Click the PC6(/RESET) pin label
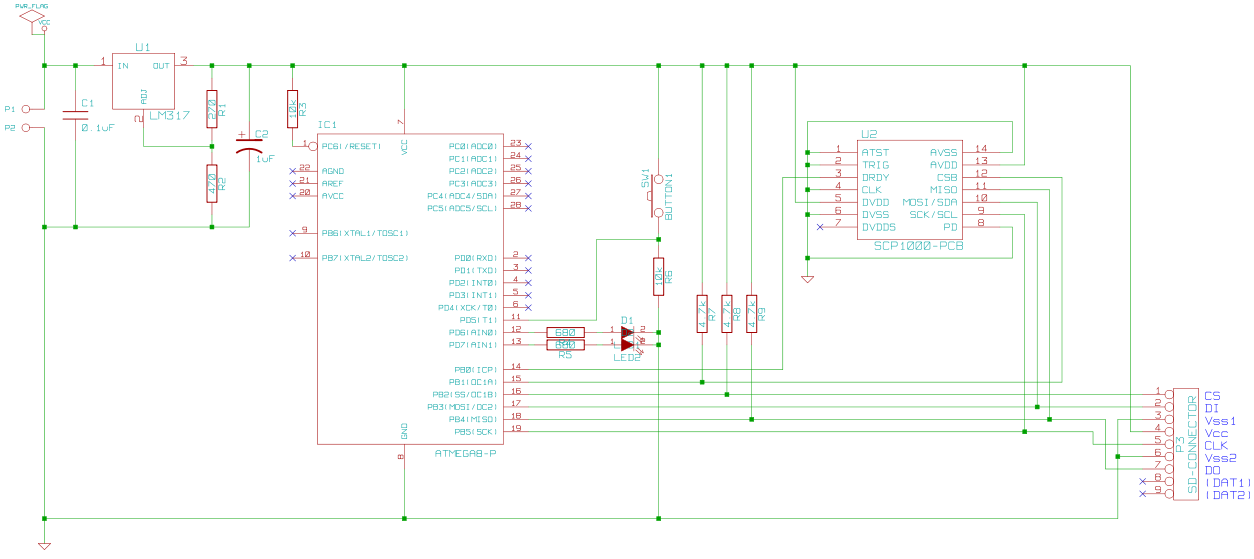 click(x=350, y=146)
